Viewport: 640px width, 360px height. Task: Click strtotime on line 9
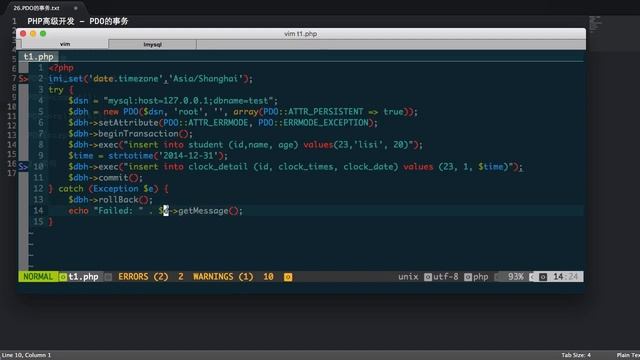pos(131,156)
